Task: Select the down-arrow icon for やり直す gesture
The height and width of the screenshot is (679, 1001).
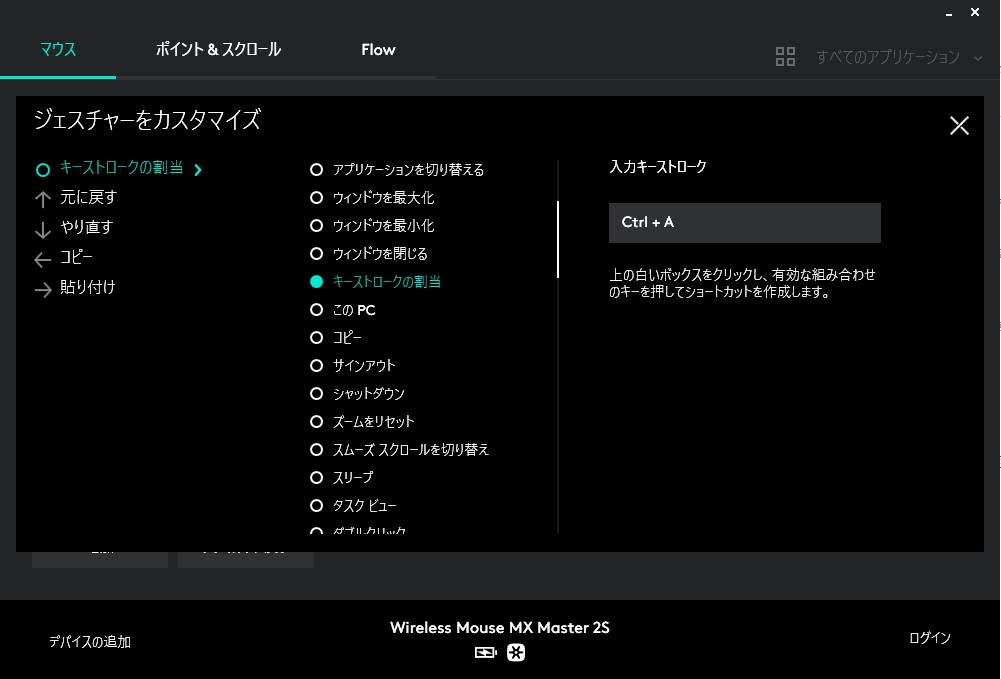Action: [x=43, y=228]
